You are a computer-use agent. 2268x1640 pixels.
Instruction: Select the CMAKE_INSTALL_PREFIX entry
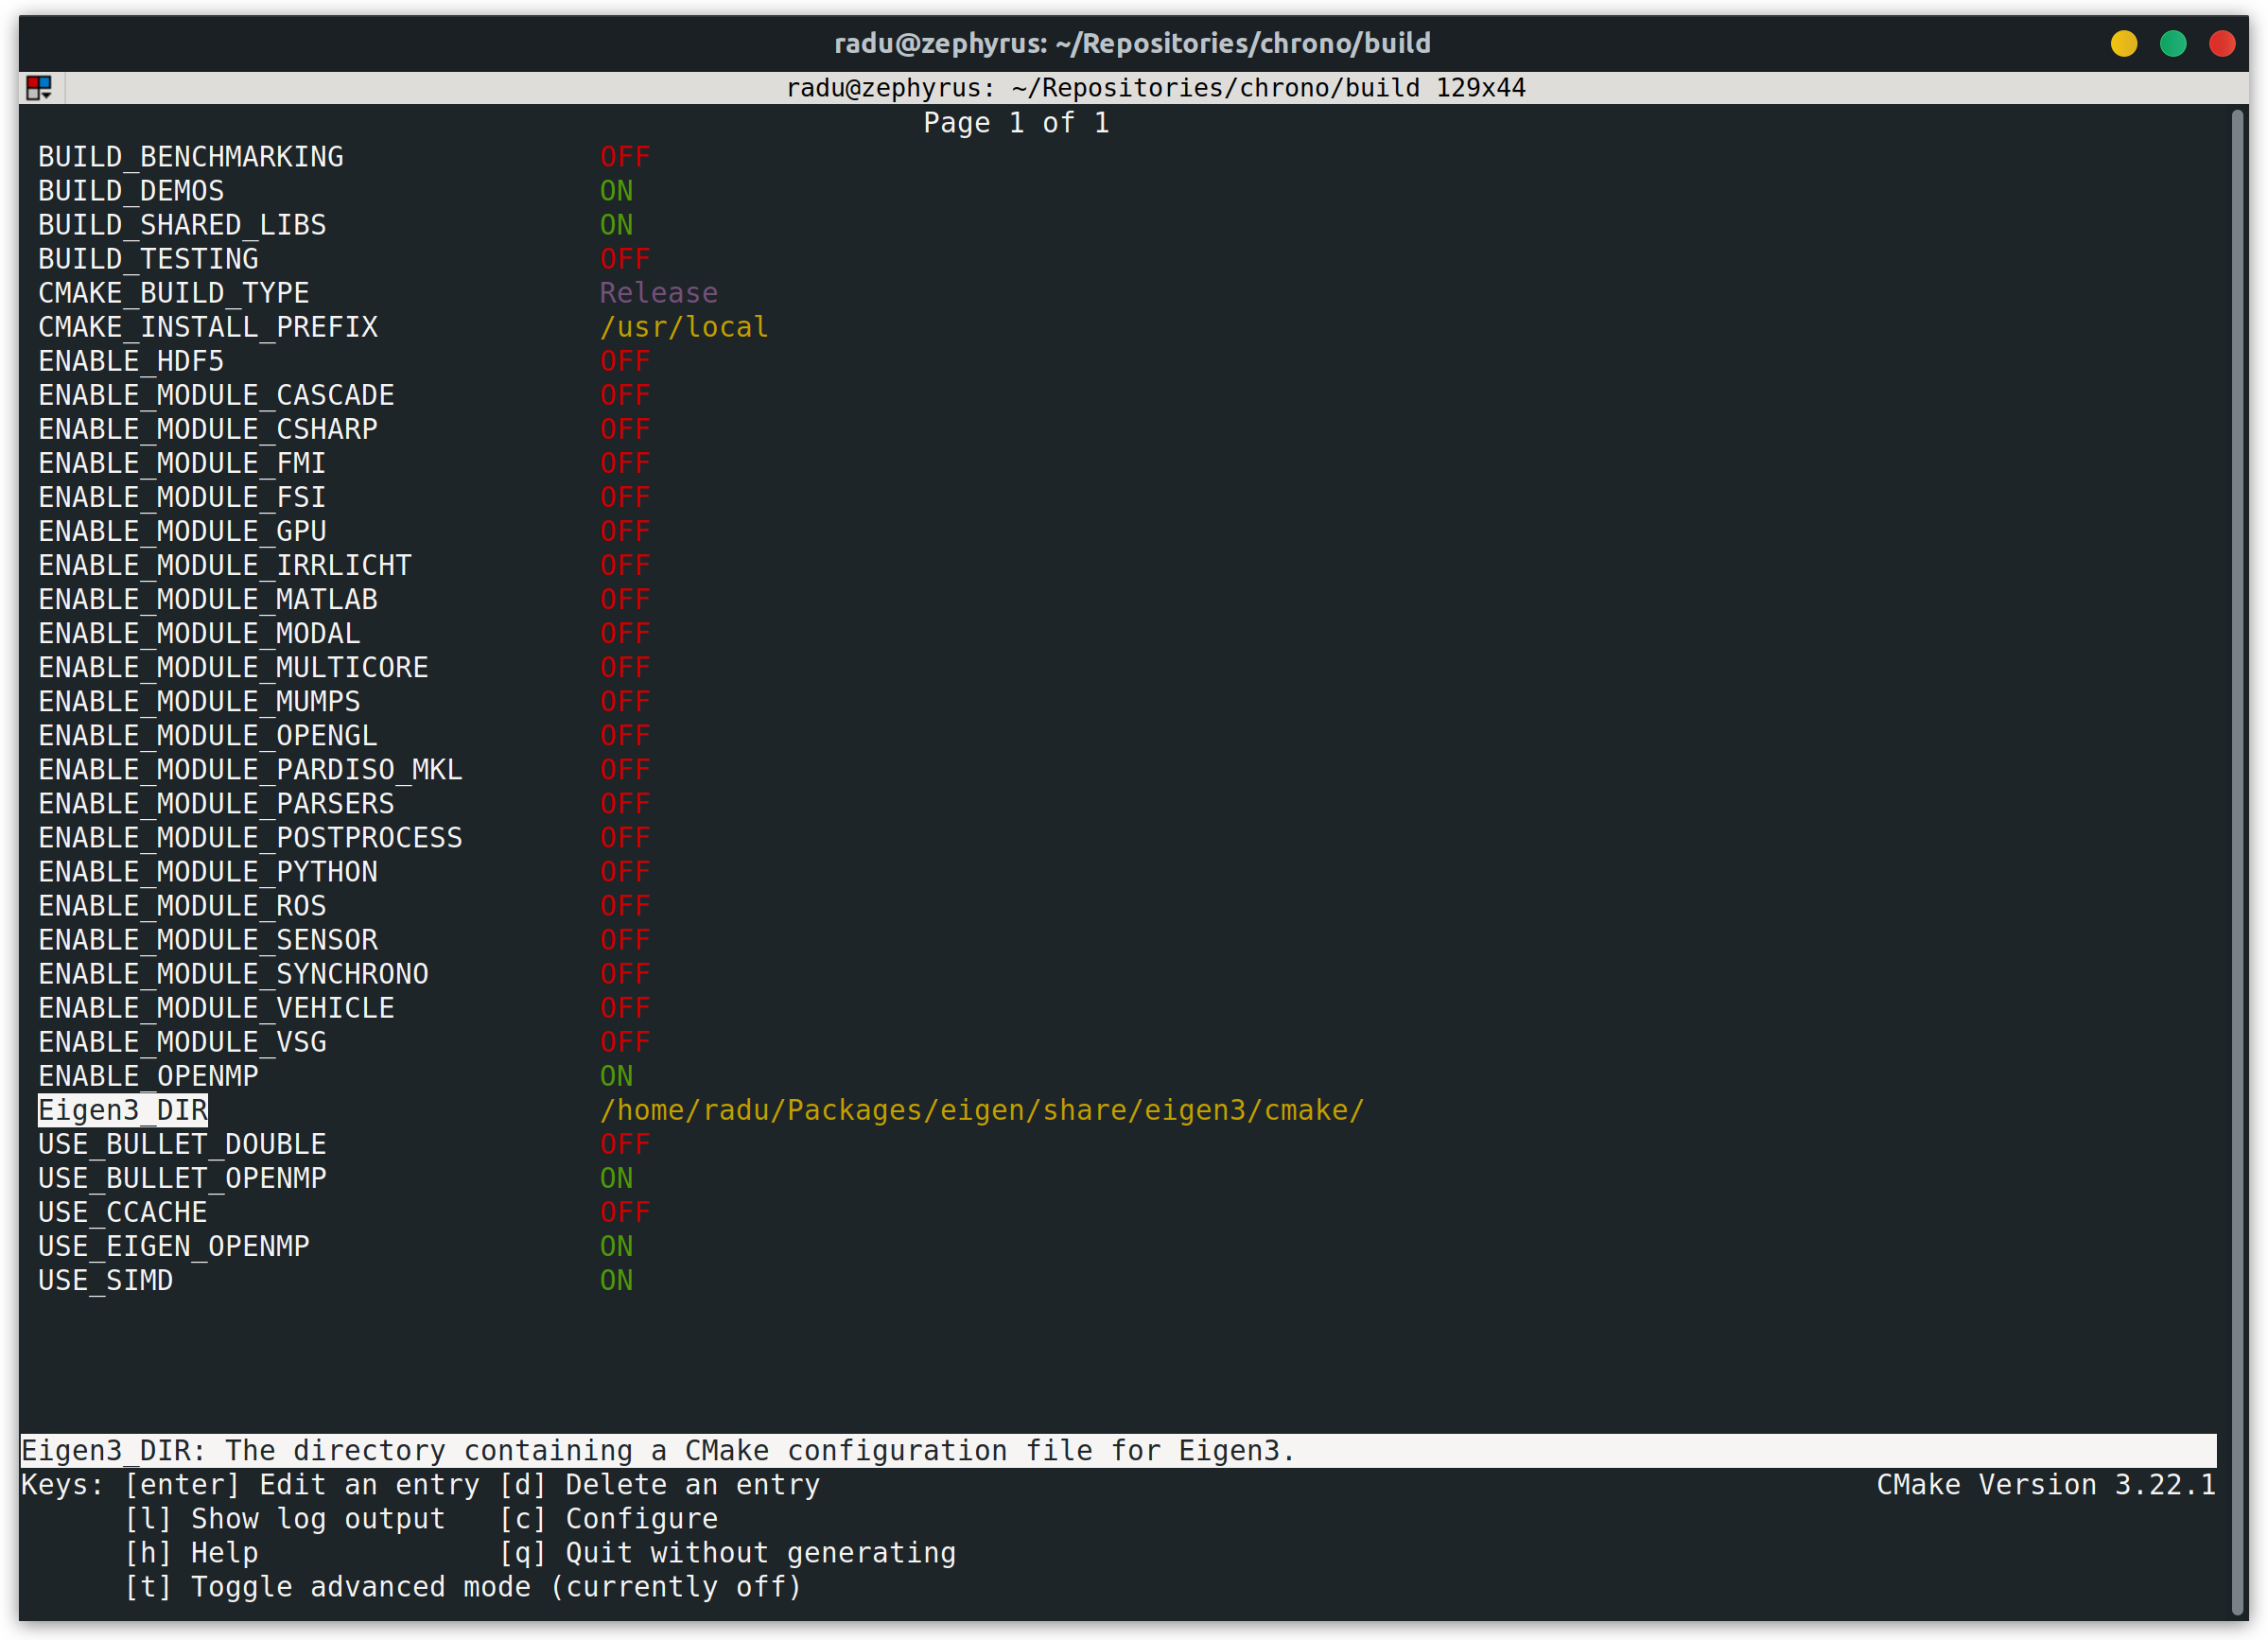208,327
